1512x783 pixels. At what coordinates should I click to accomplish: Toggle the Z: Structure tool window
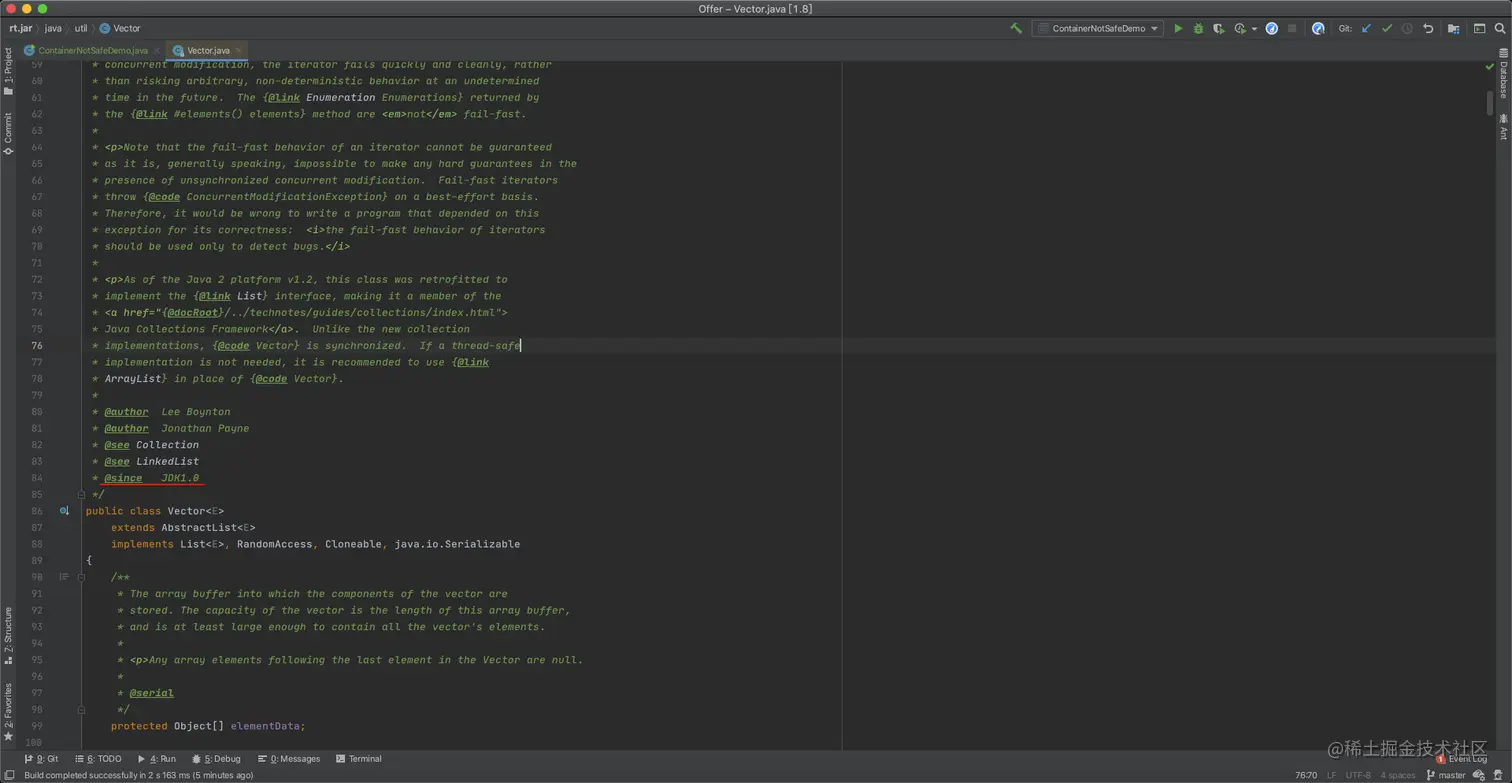pyautogui.click(x=8, y=636)
